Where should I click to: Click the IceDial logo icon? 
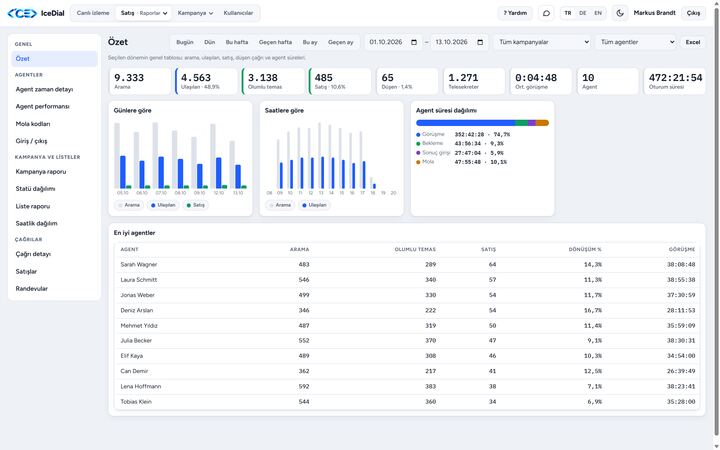(22, 13)
